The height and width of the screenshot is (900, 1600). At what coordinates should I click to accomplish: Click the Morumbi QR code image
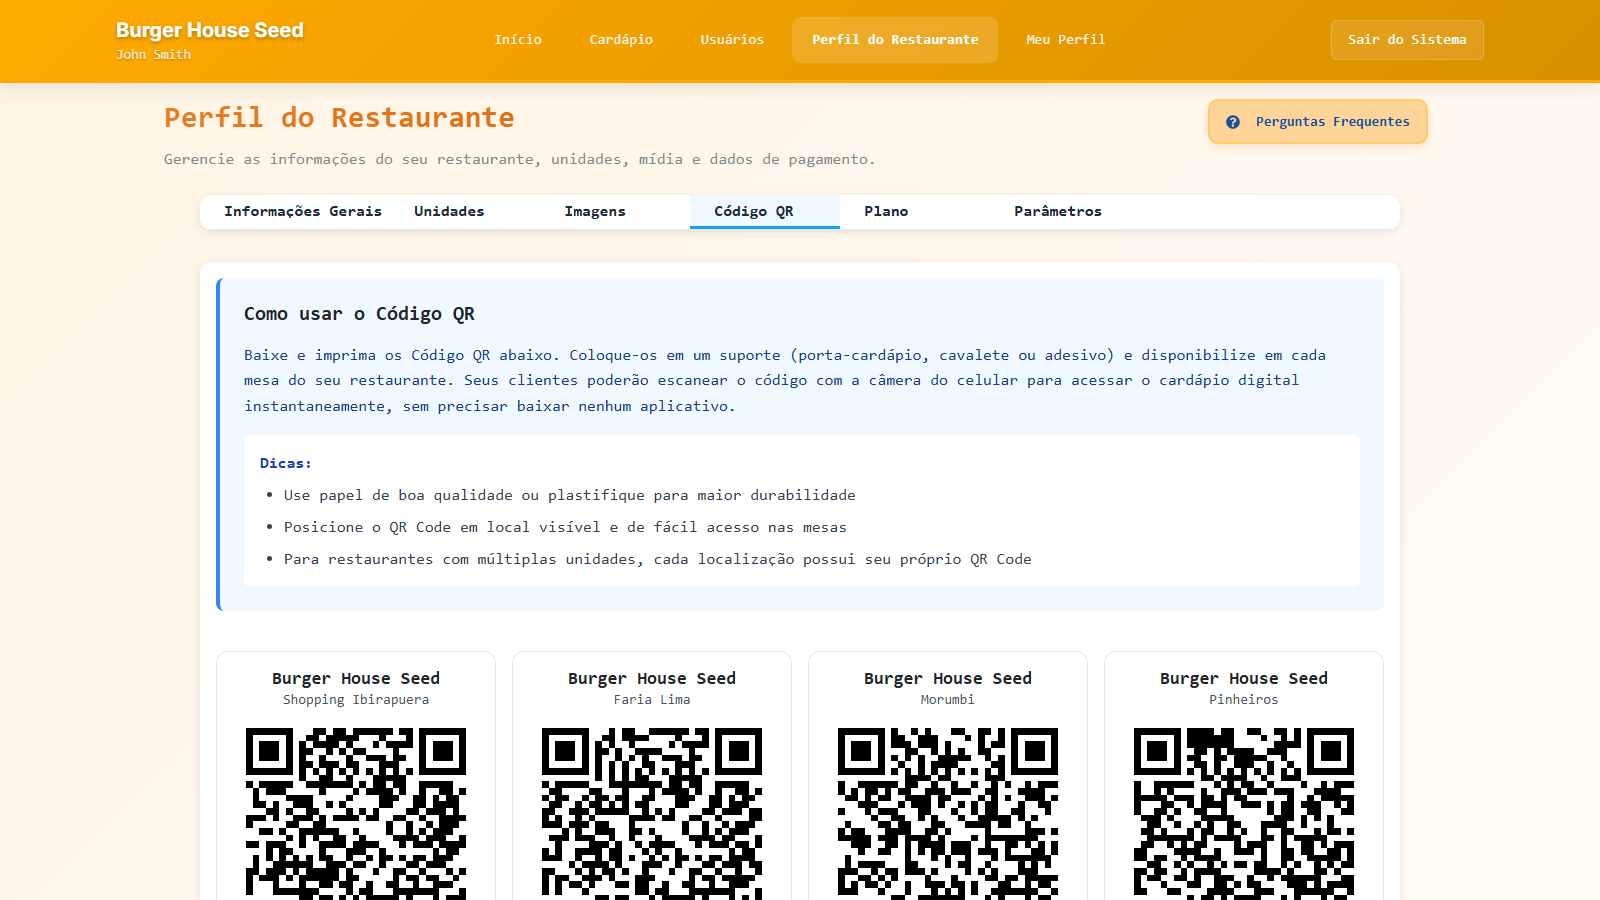[x=948, y=813]
